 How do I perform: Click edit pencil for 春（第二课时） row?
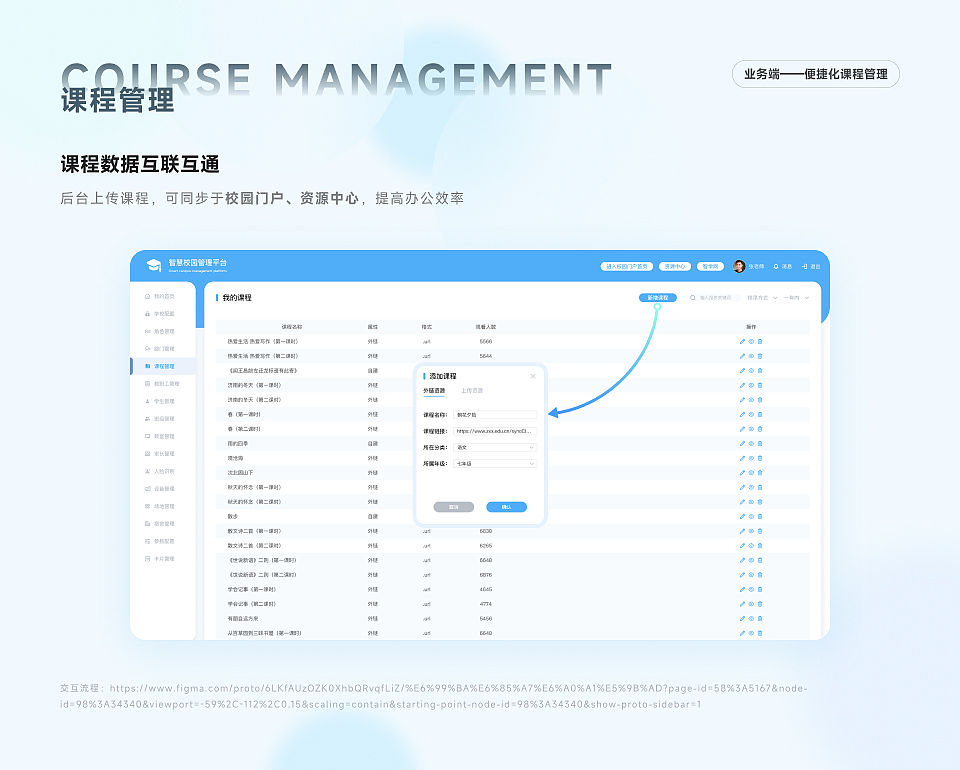(742, 429)
